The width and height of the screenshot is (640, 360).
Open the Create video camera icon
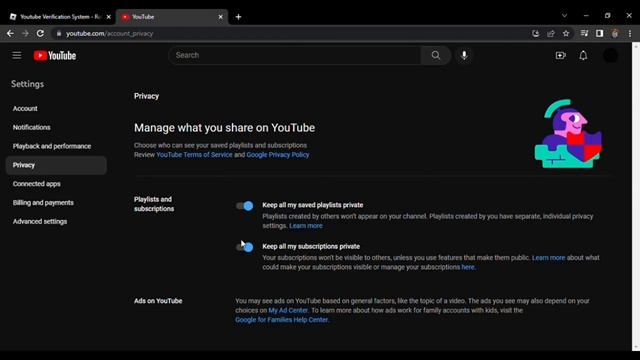tap(560, 55)
